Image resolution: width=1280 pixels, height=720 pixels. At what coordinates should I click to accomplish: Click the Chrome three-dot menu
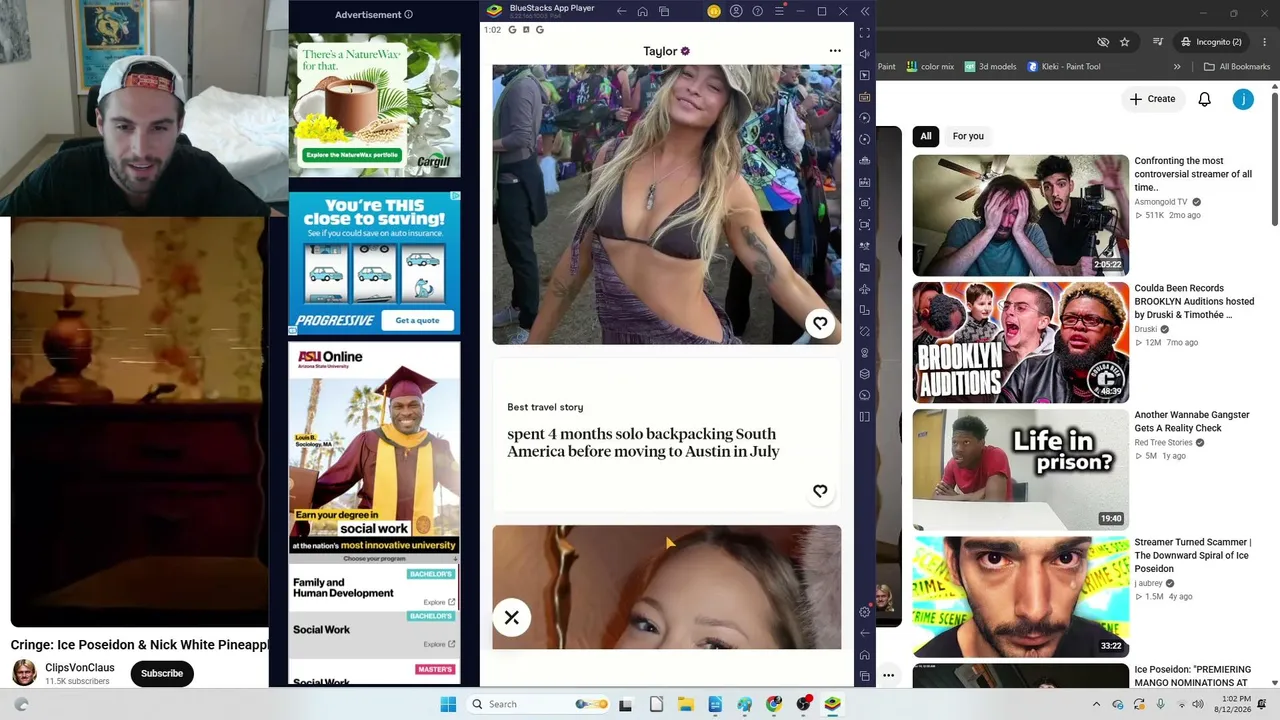[1263, 42]
